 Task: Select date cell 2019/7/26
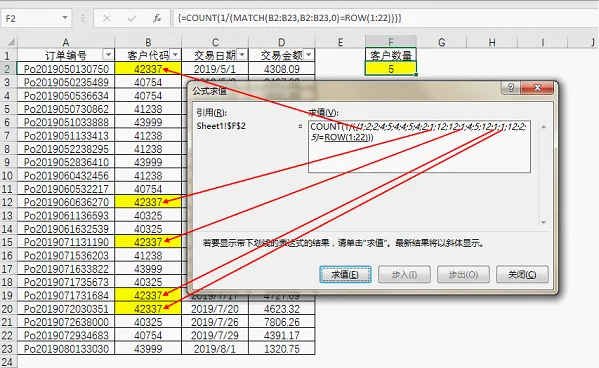click(215, 322)
